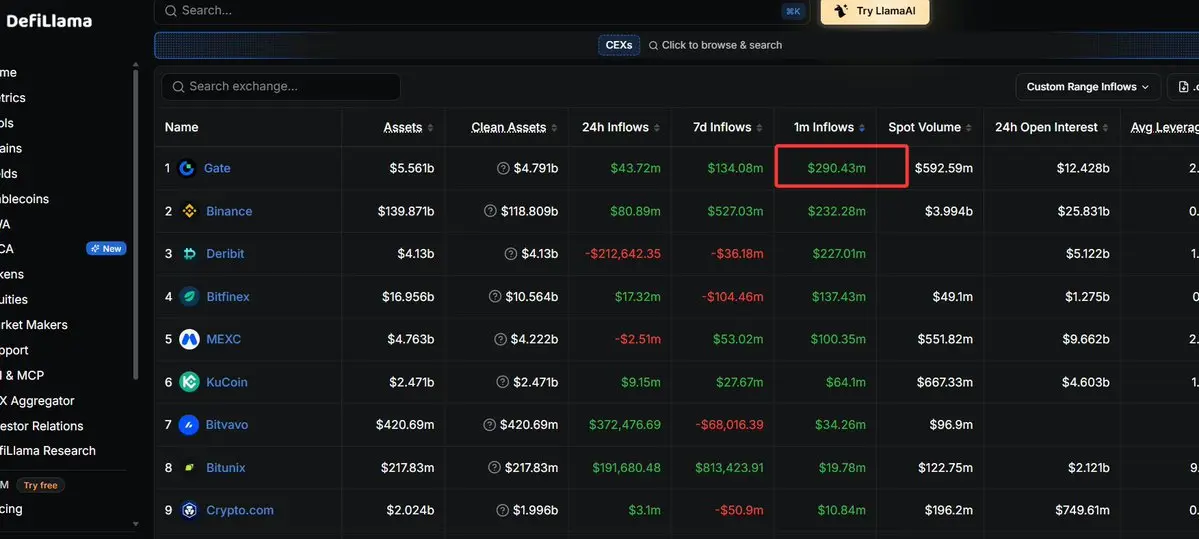Focus the top global Search field
The height and width of the screenshot is (539, 1199).
(480, 11)
